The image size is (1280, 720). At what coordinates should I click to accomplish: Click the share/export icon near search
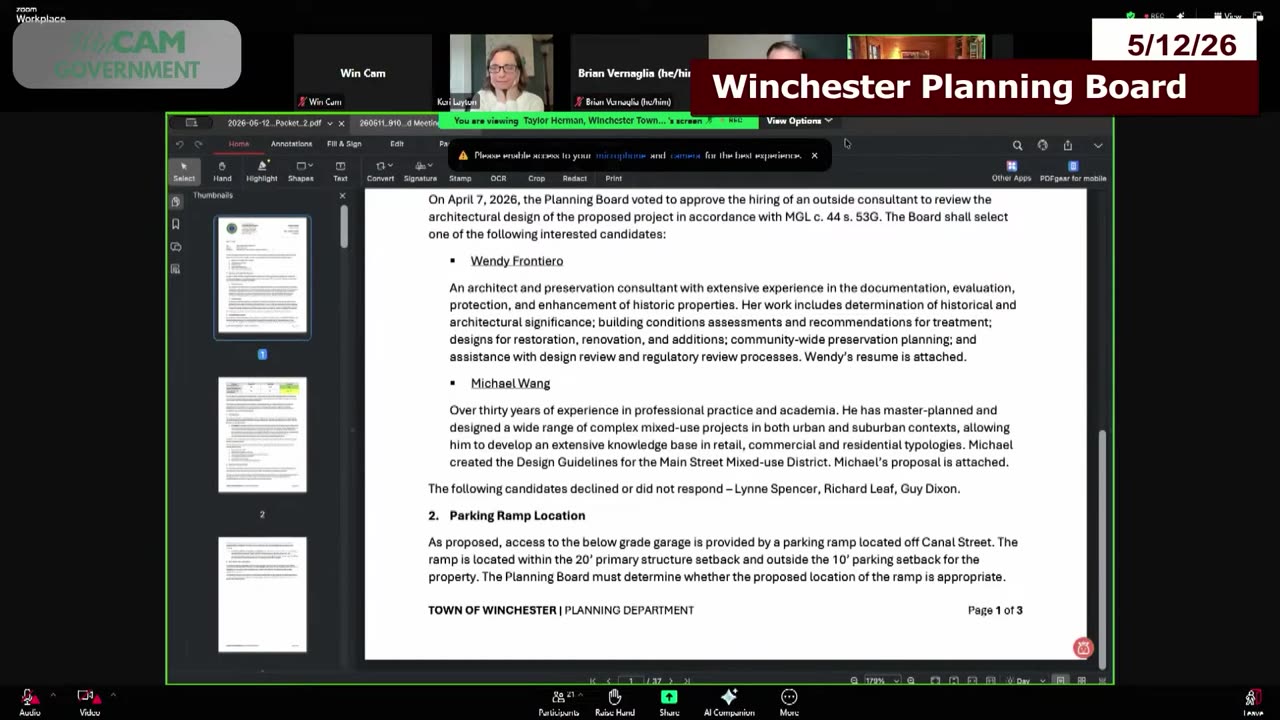pos(1067,145)
